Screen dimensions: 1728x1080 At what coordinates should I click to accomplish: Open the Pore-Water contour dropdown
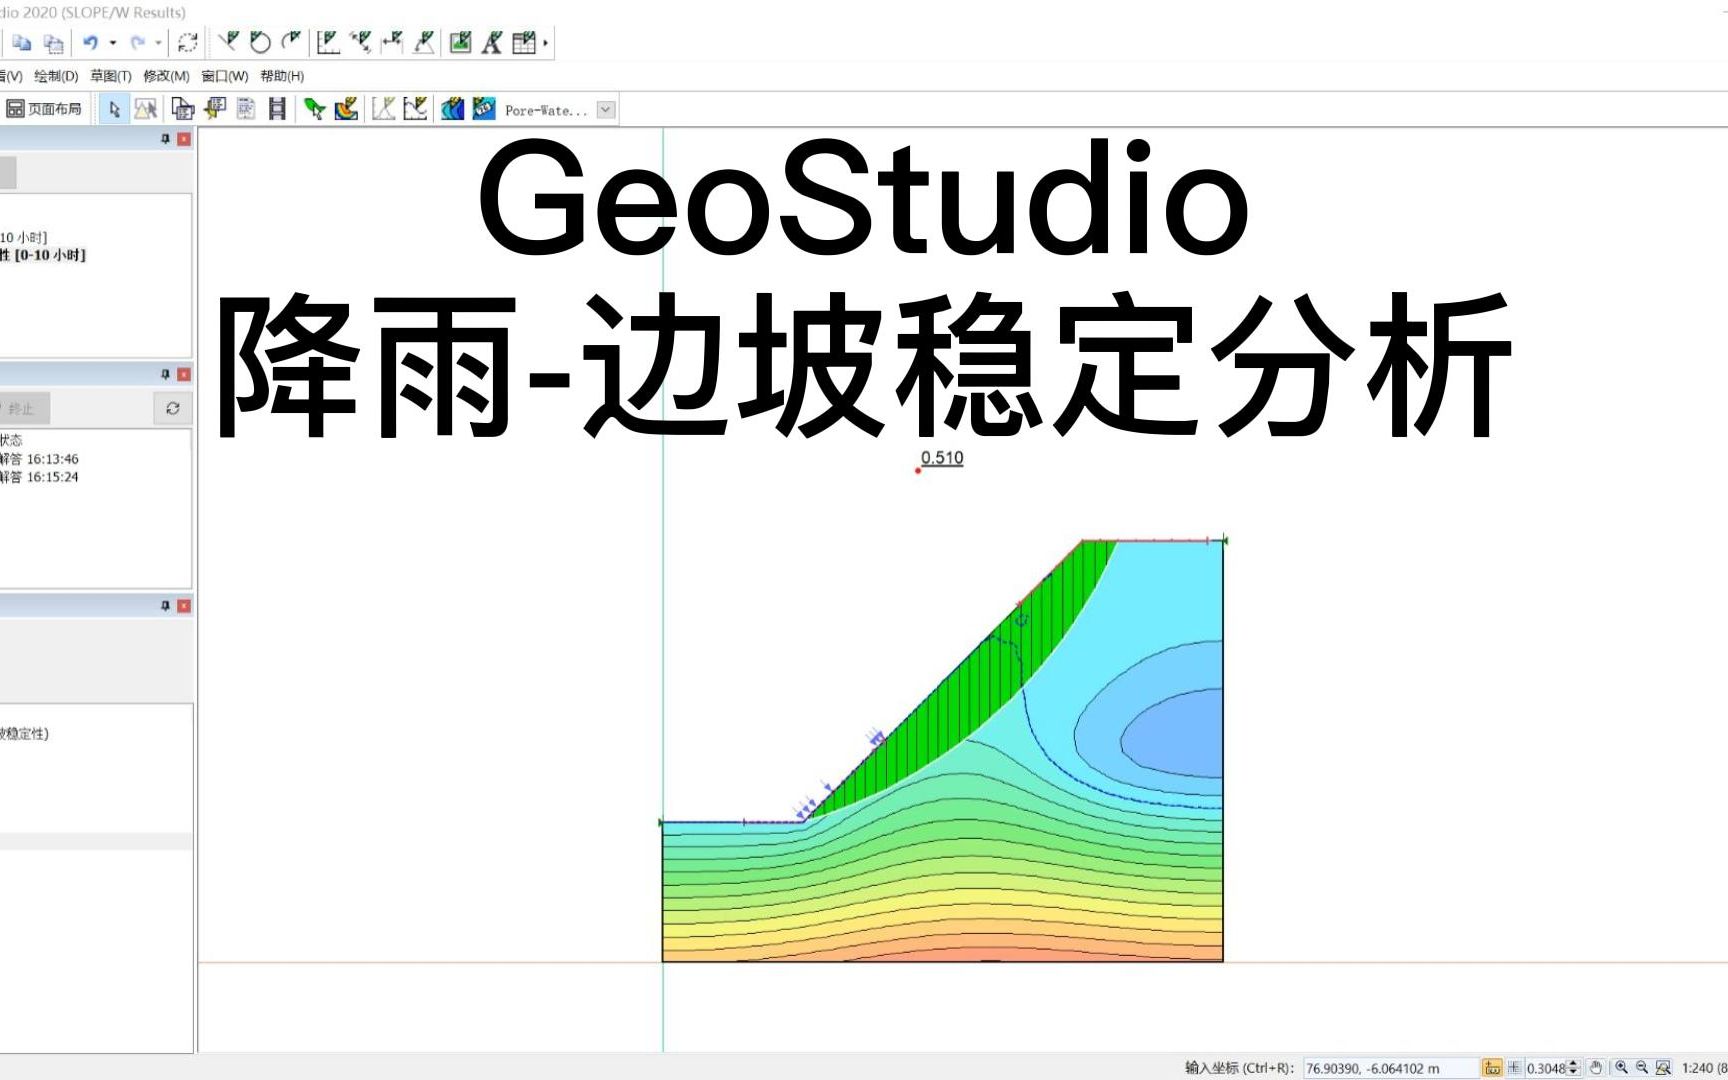[x=604, y=110]
